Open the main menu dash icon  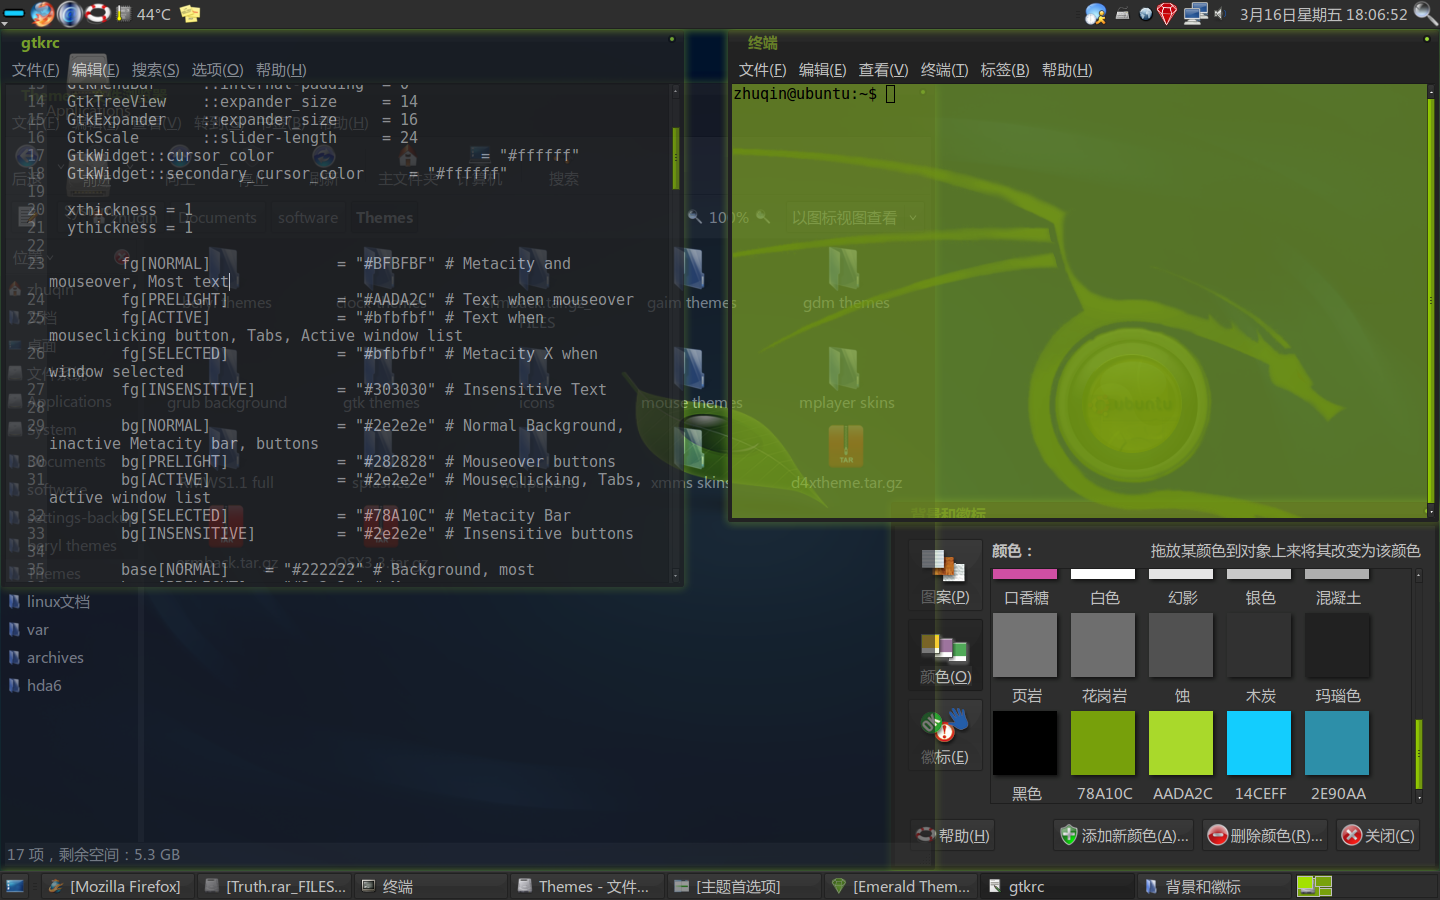[x=13, y=14]
